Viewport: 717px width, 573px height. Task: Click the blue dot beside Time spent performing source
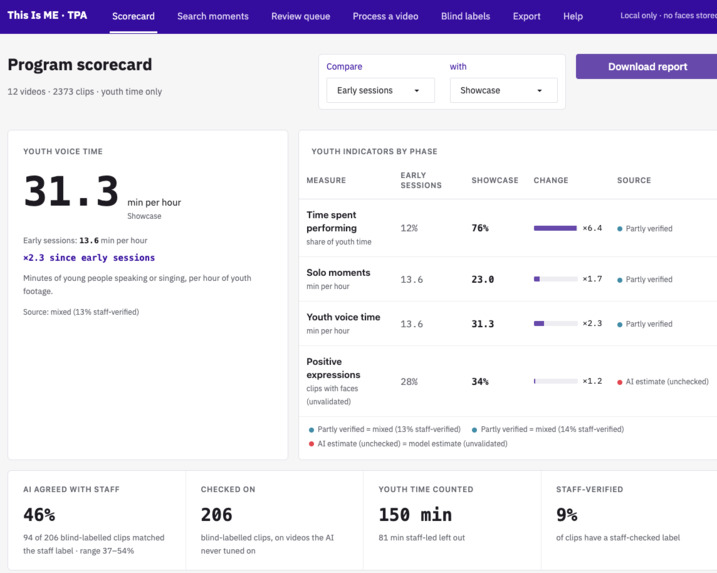(620, 229)
